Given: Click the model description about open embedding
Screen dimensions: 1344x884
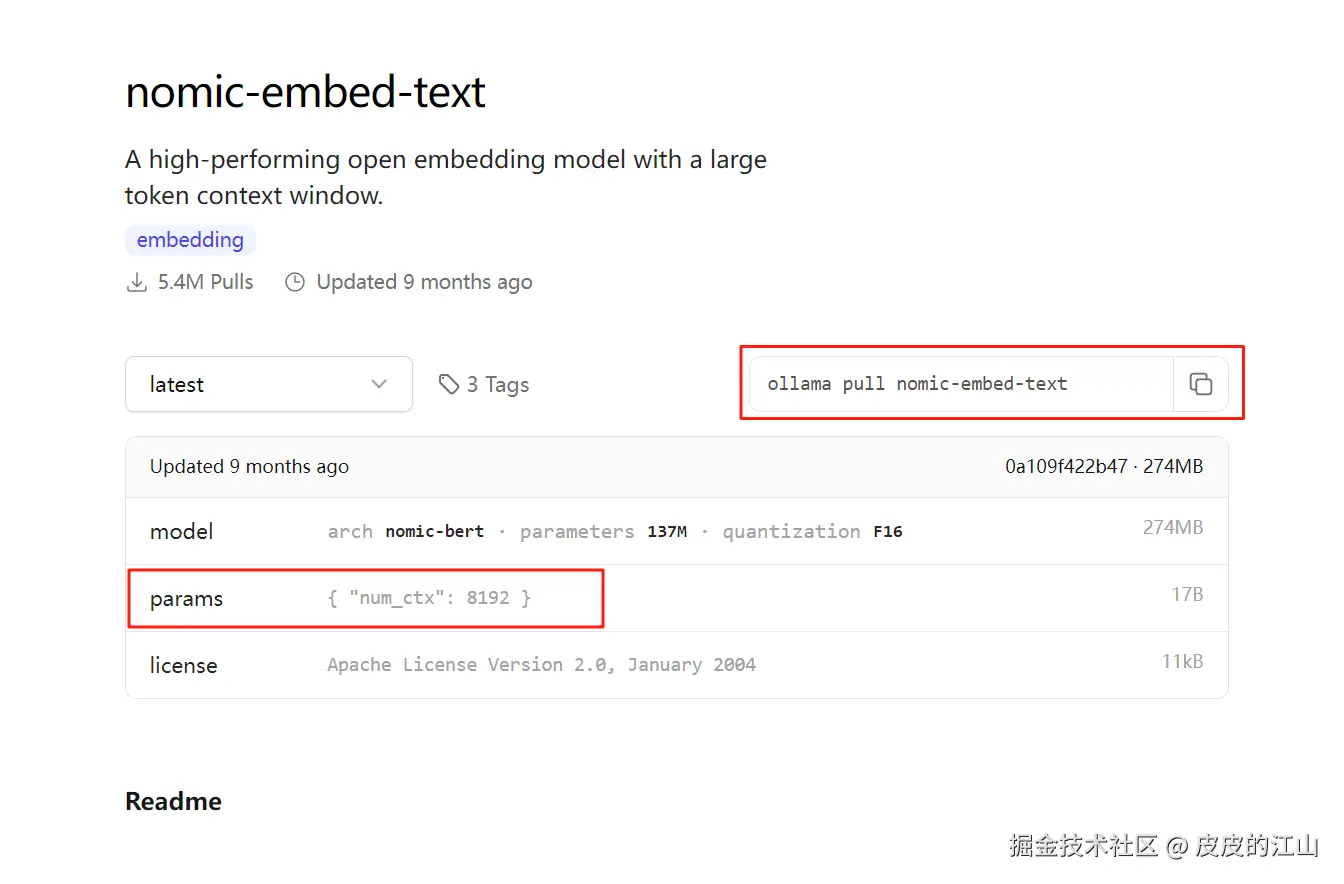Looking at the screenshot, I should coord(446,177).
